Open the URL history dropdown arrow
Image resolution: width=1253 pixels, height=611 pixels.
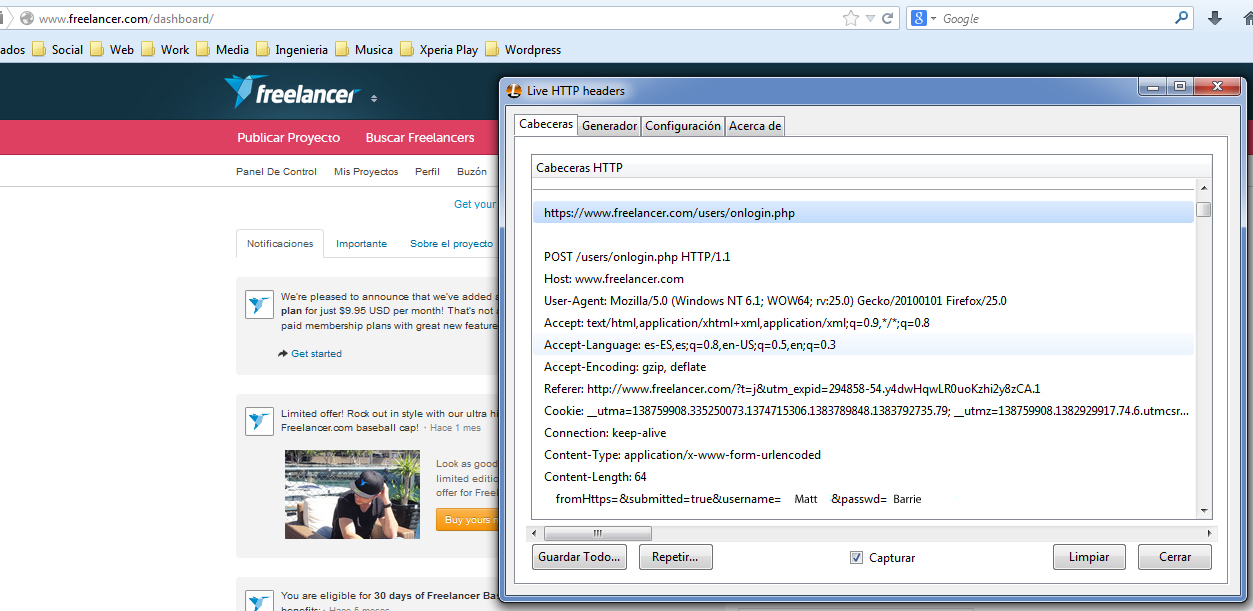[870, 19]
